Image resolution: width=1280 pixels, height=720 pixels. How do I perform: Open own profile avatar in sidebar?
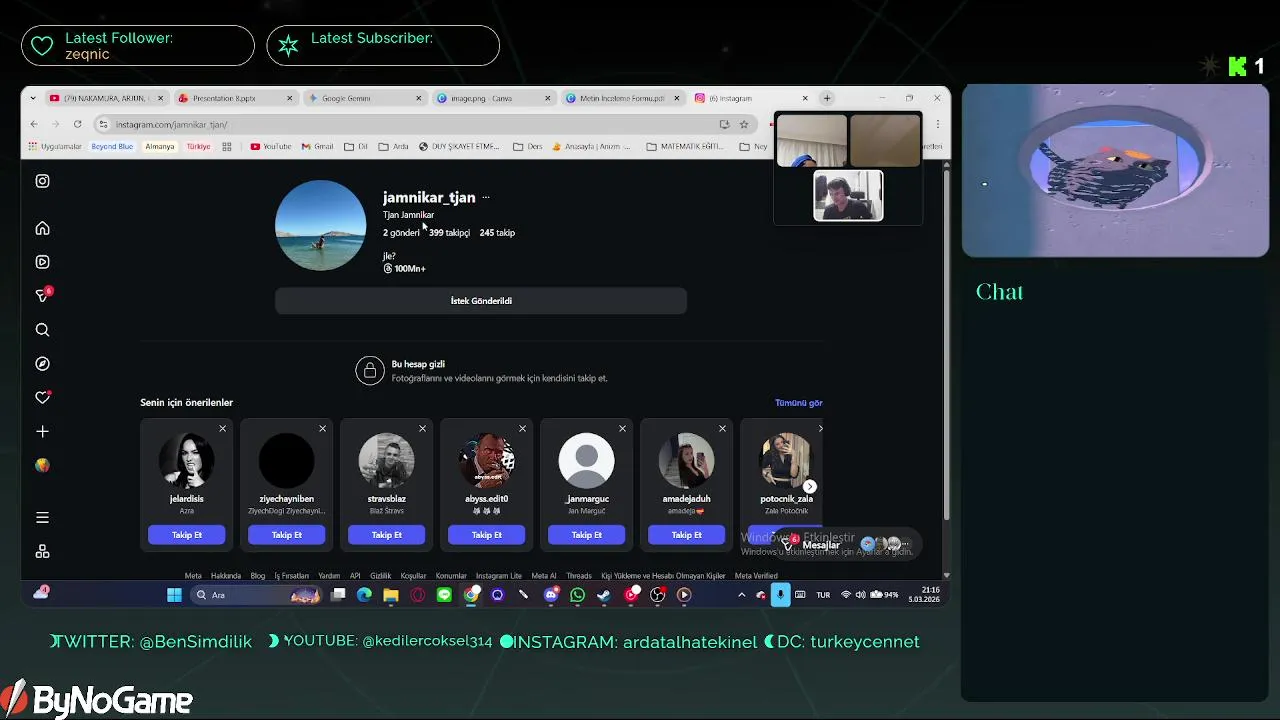point(42,465)
